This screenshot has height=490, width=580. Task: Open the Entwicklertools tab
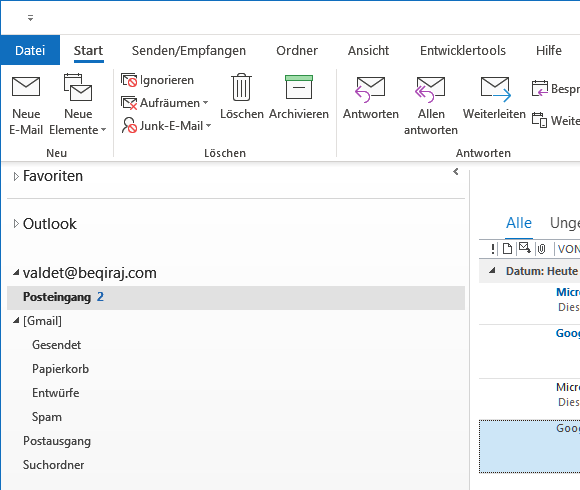tap(463, 50)
